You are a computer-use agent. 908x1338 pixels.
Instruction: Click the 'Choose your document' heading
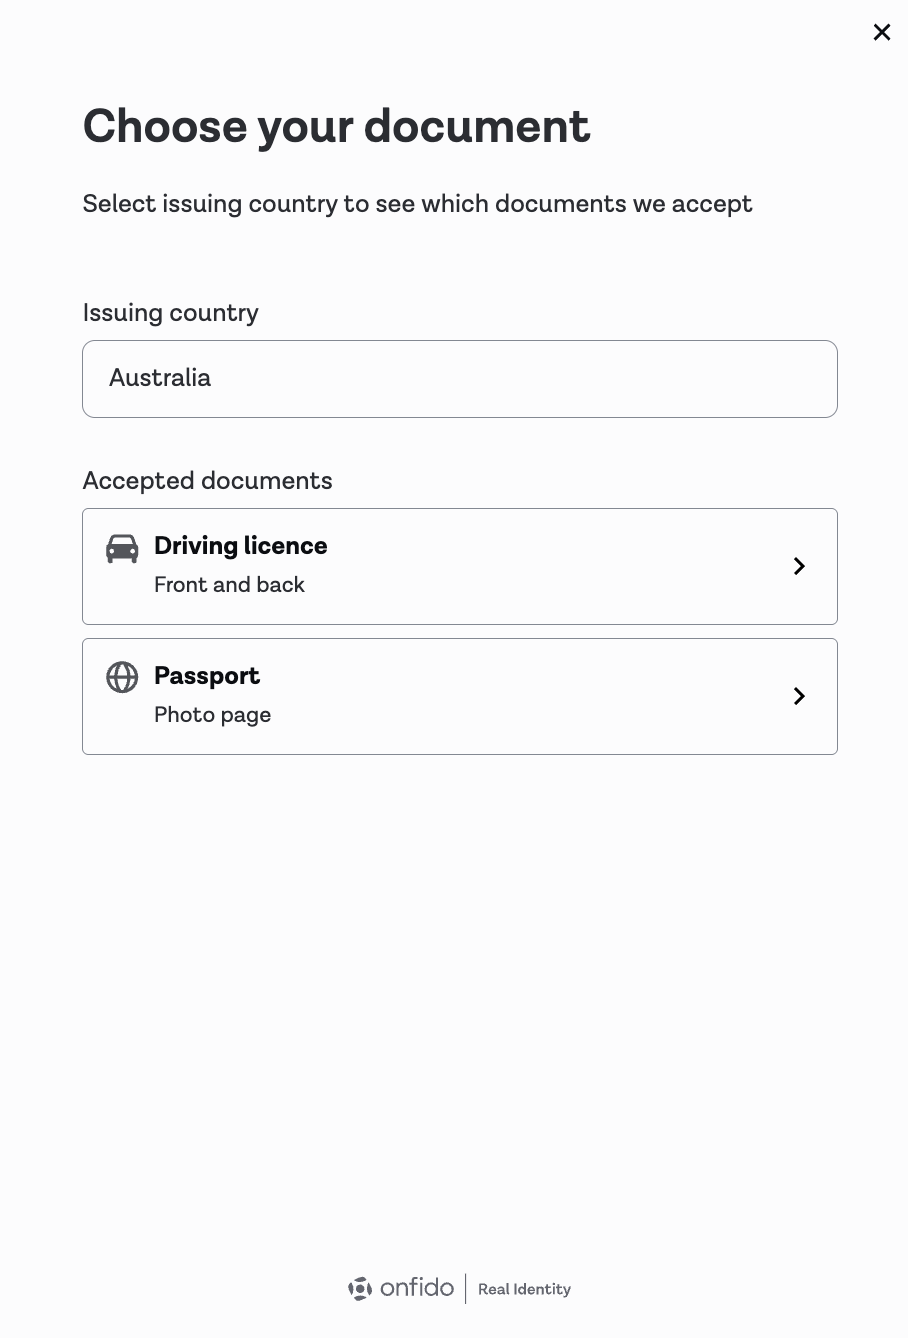click(x=336, y=126)
